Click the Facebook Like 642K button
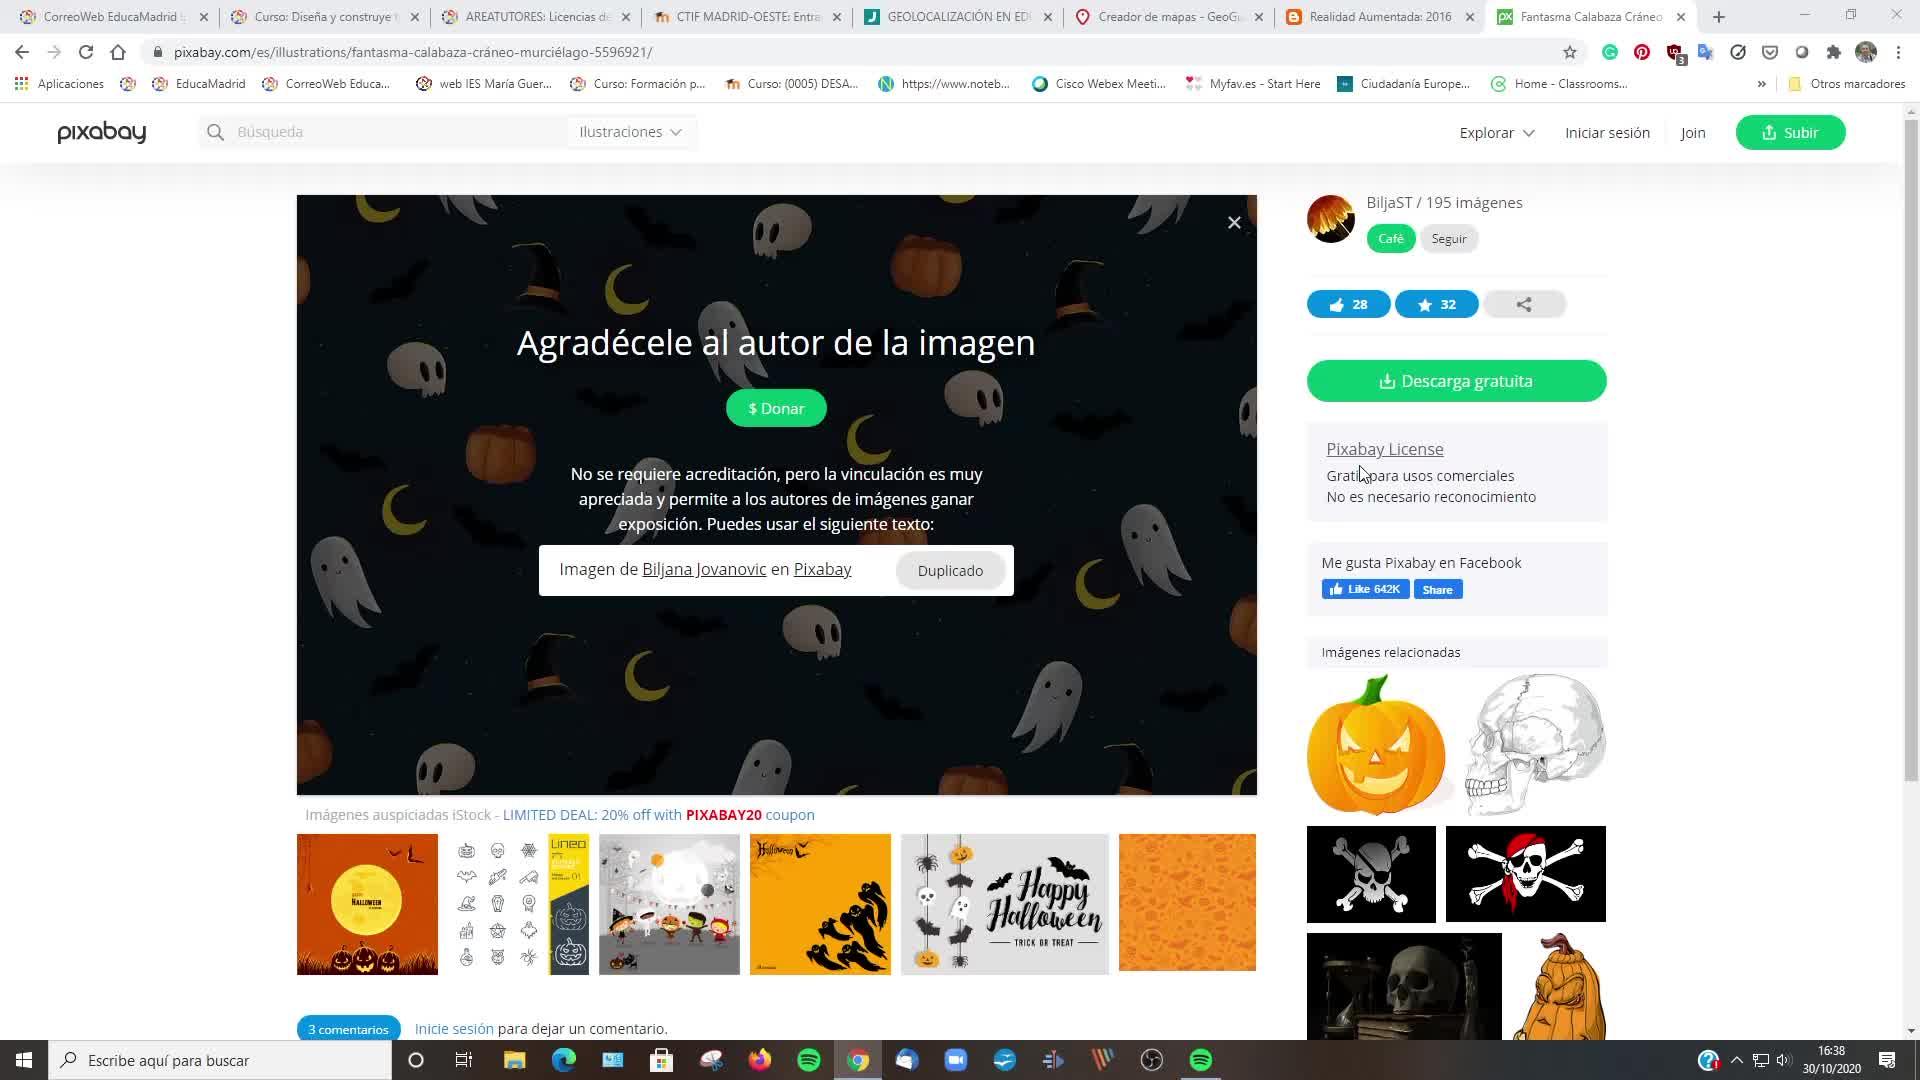This screenshot has height=1080, width=1920. 1365,590
